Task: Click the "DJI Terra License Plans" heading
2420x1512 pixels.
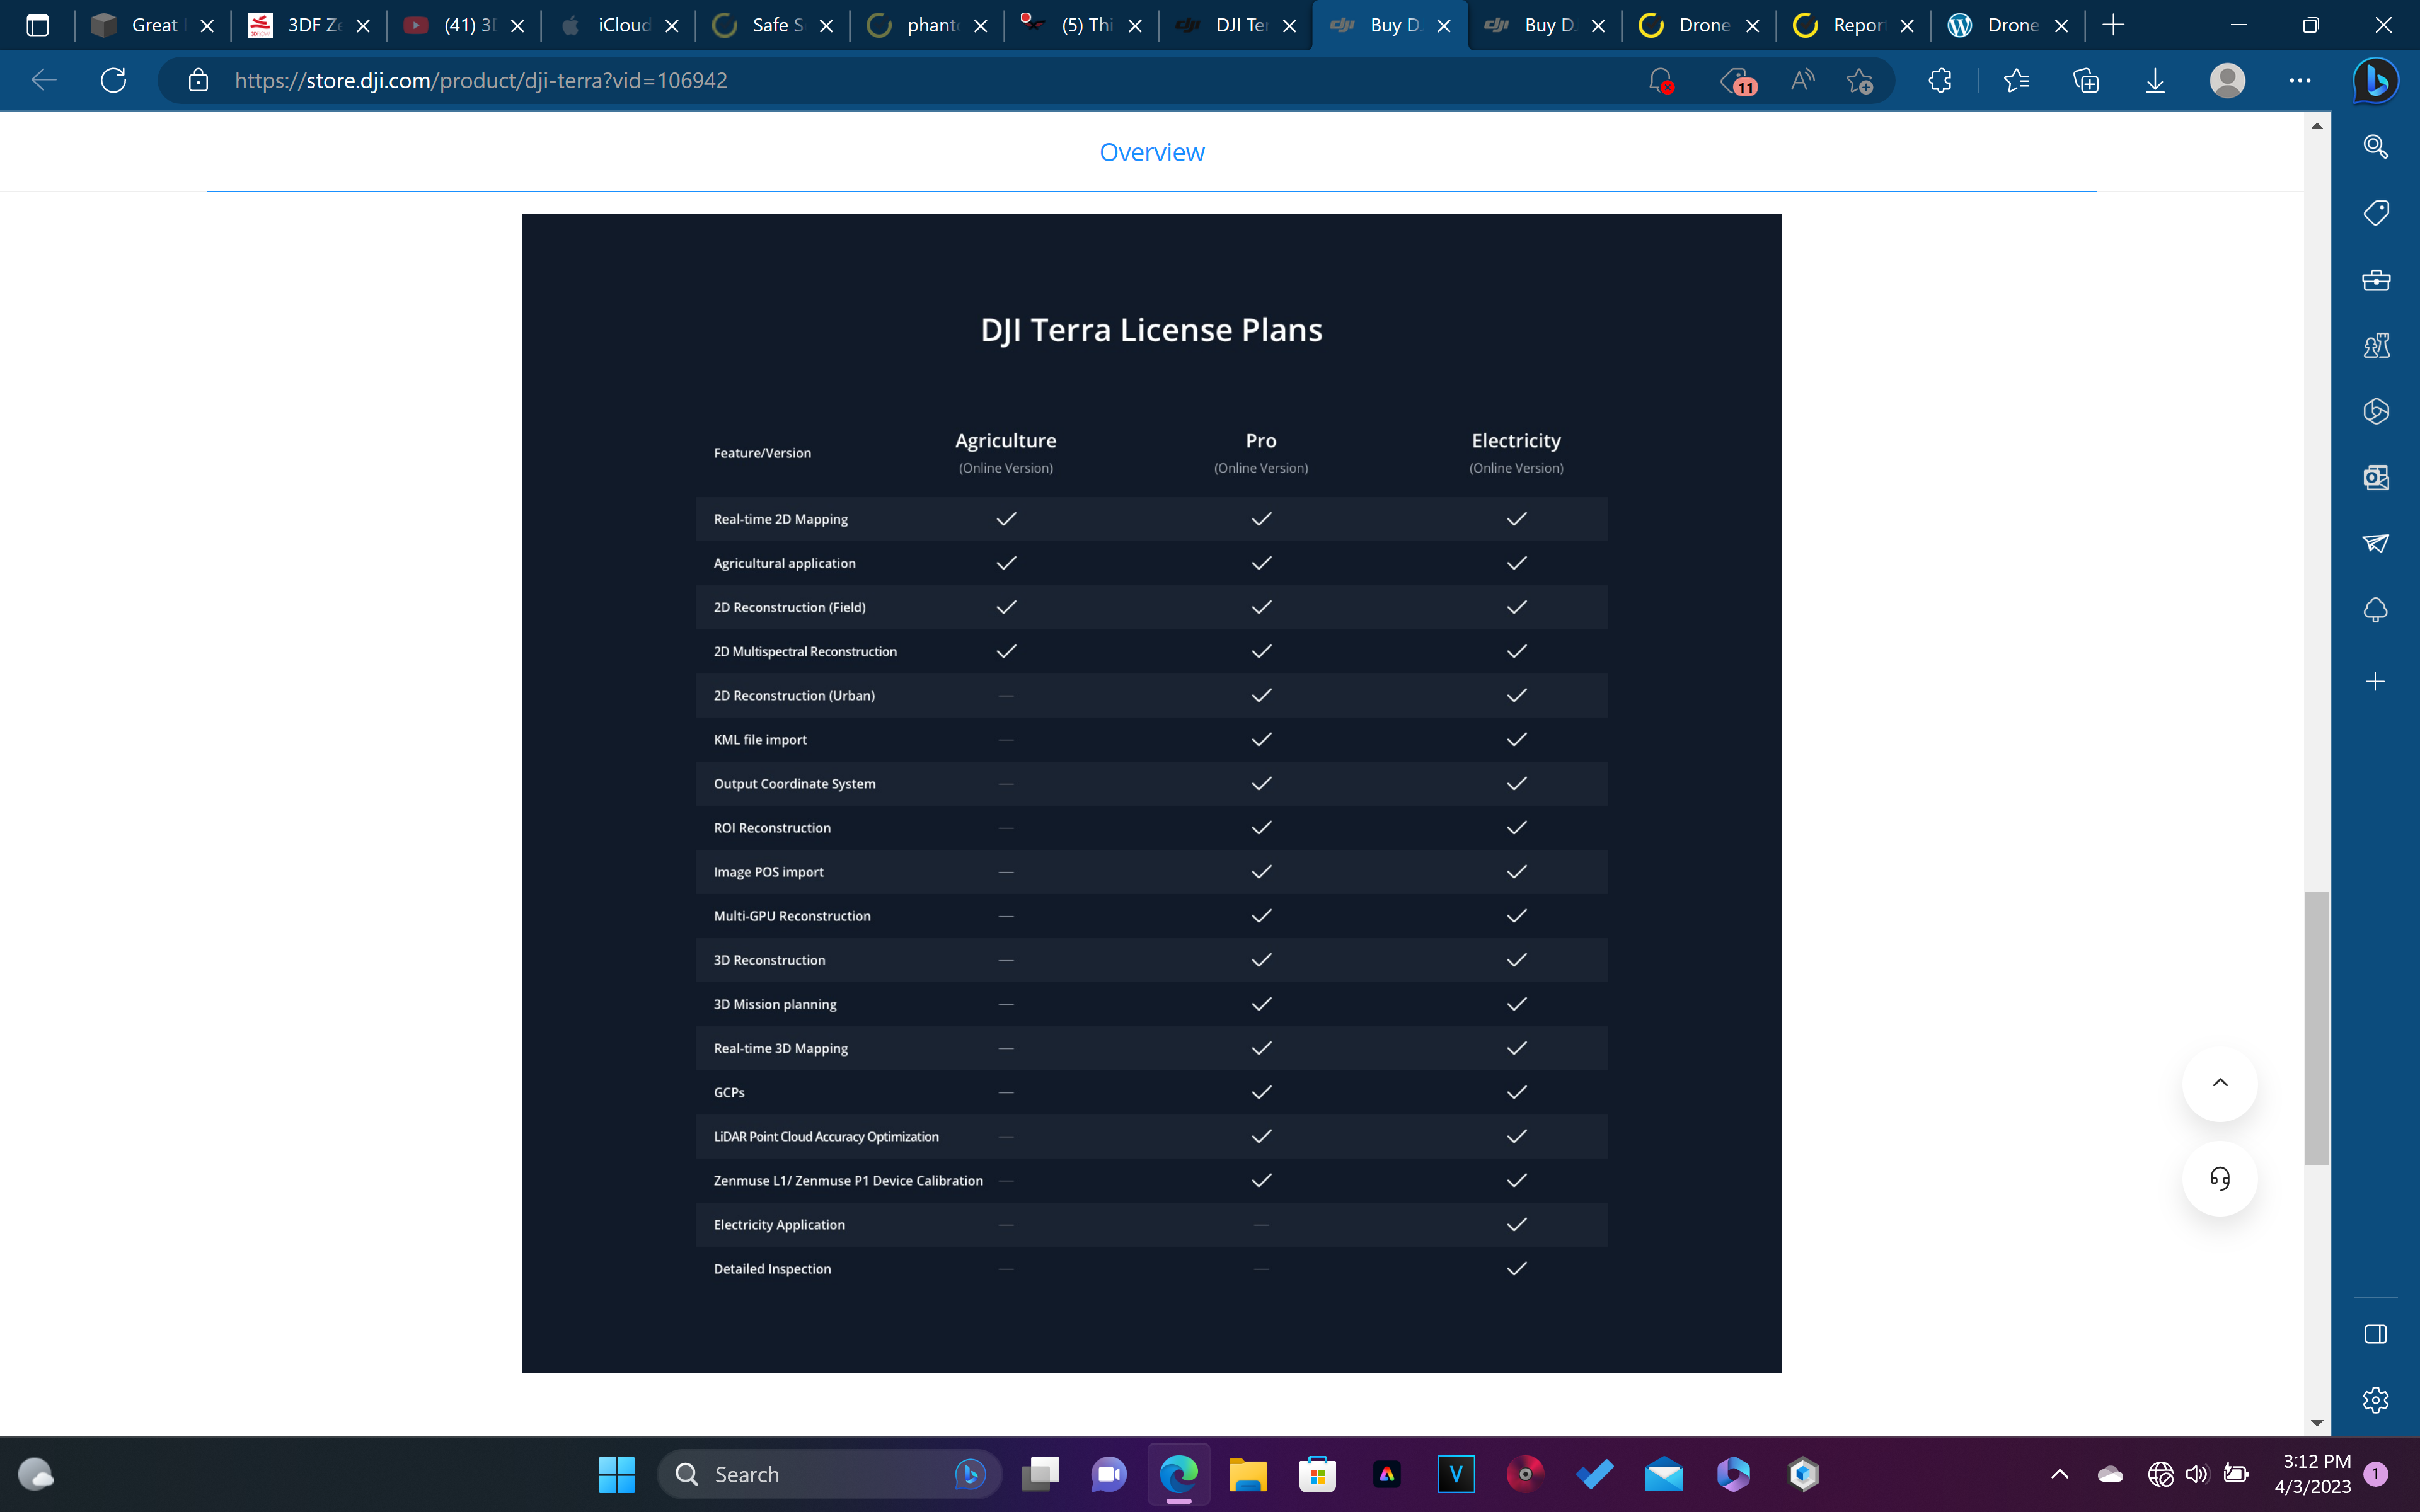Action: [x=1152, y=330]
